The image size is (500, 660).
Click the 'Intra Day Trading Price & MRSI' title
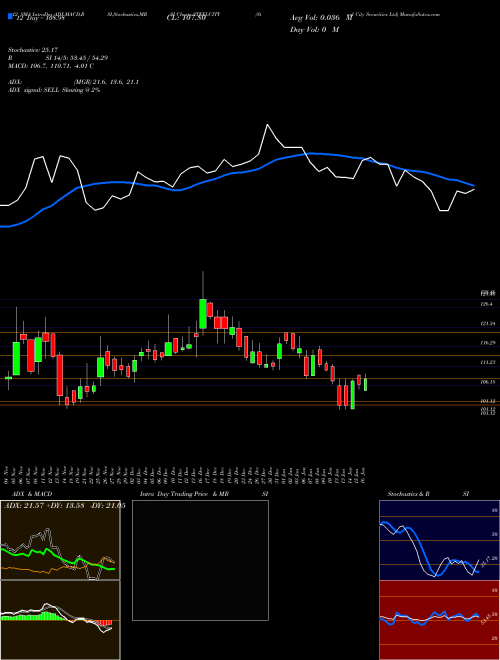204,494
